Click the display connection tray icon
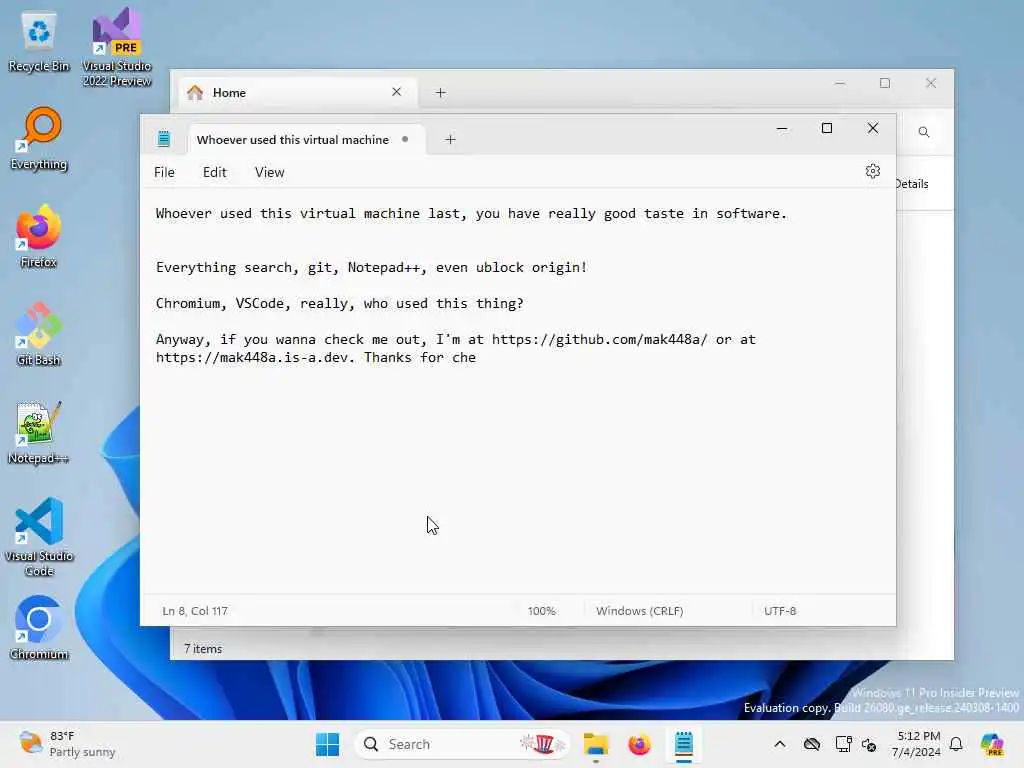Screen dimensions: 1024x768 tap(843, 744)
